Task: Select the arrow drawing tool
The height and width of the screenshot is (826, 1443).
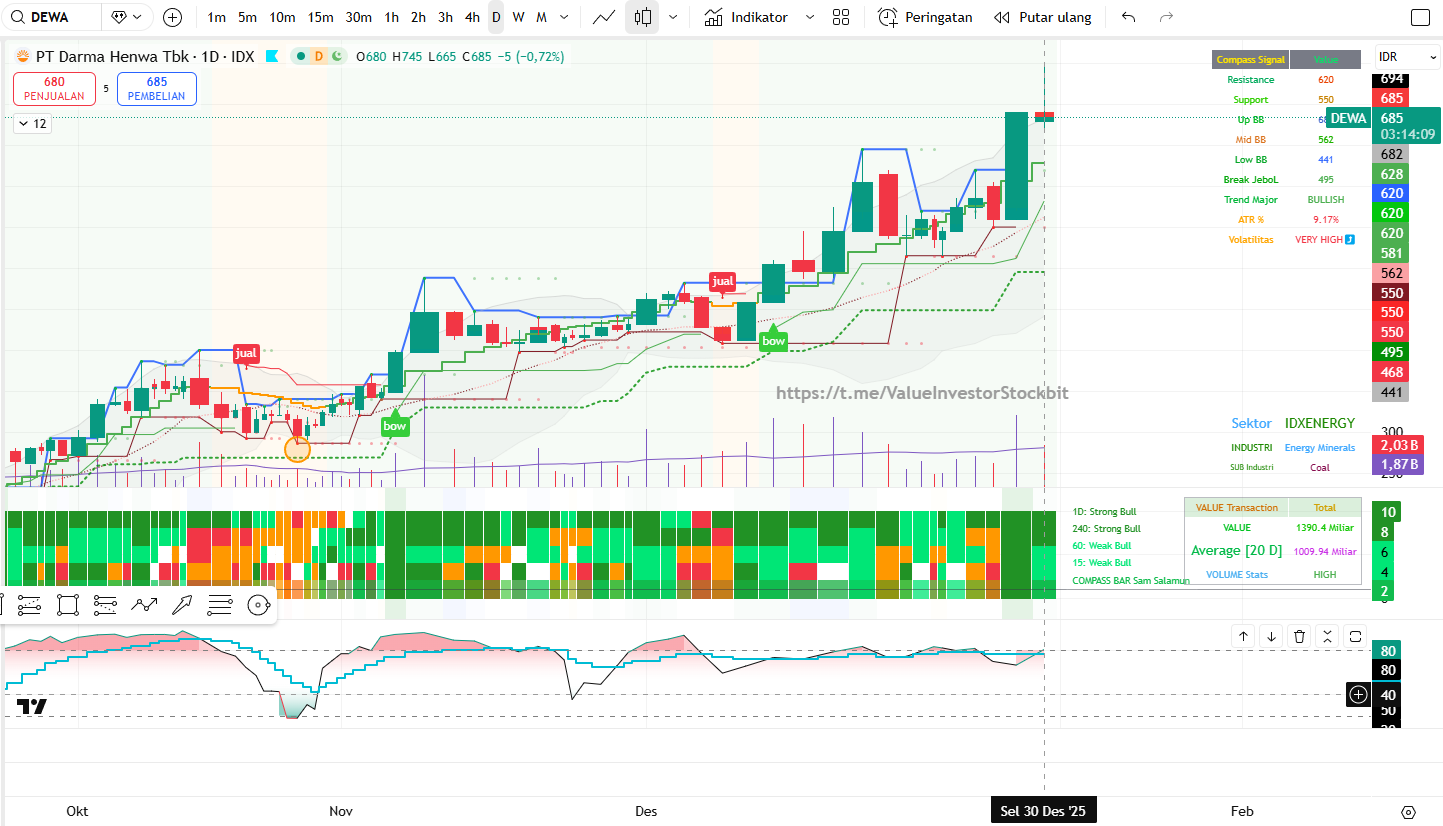Action: [182, 604]
